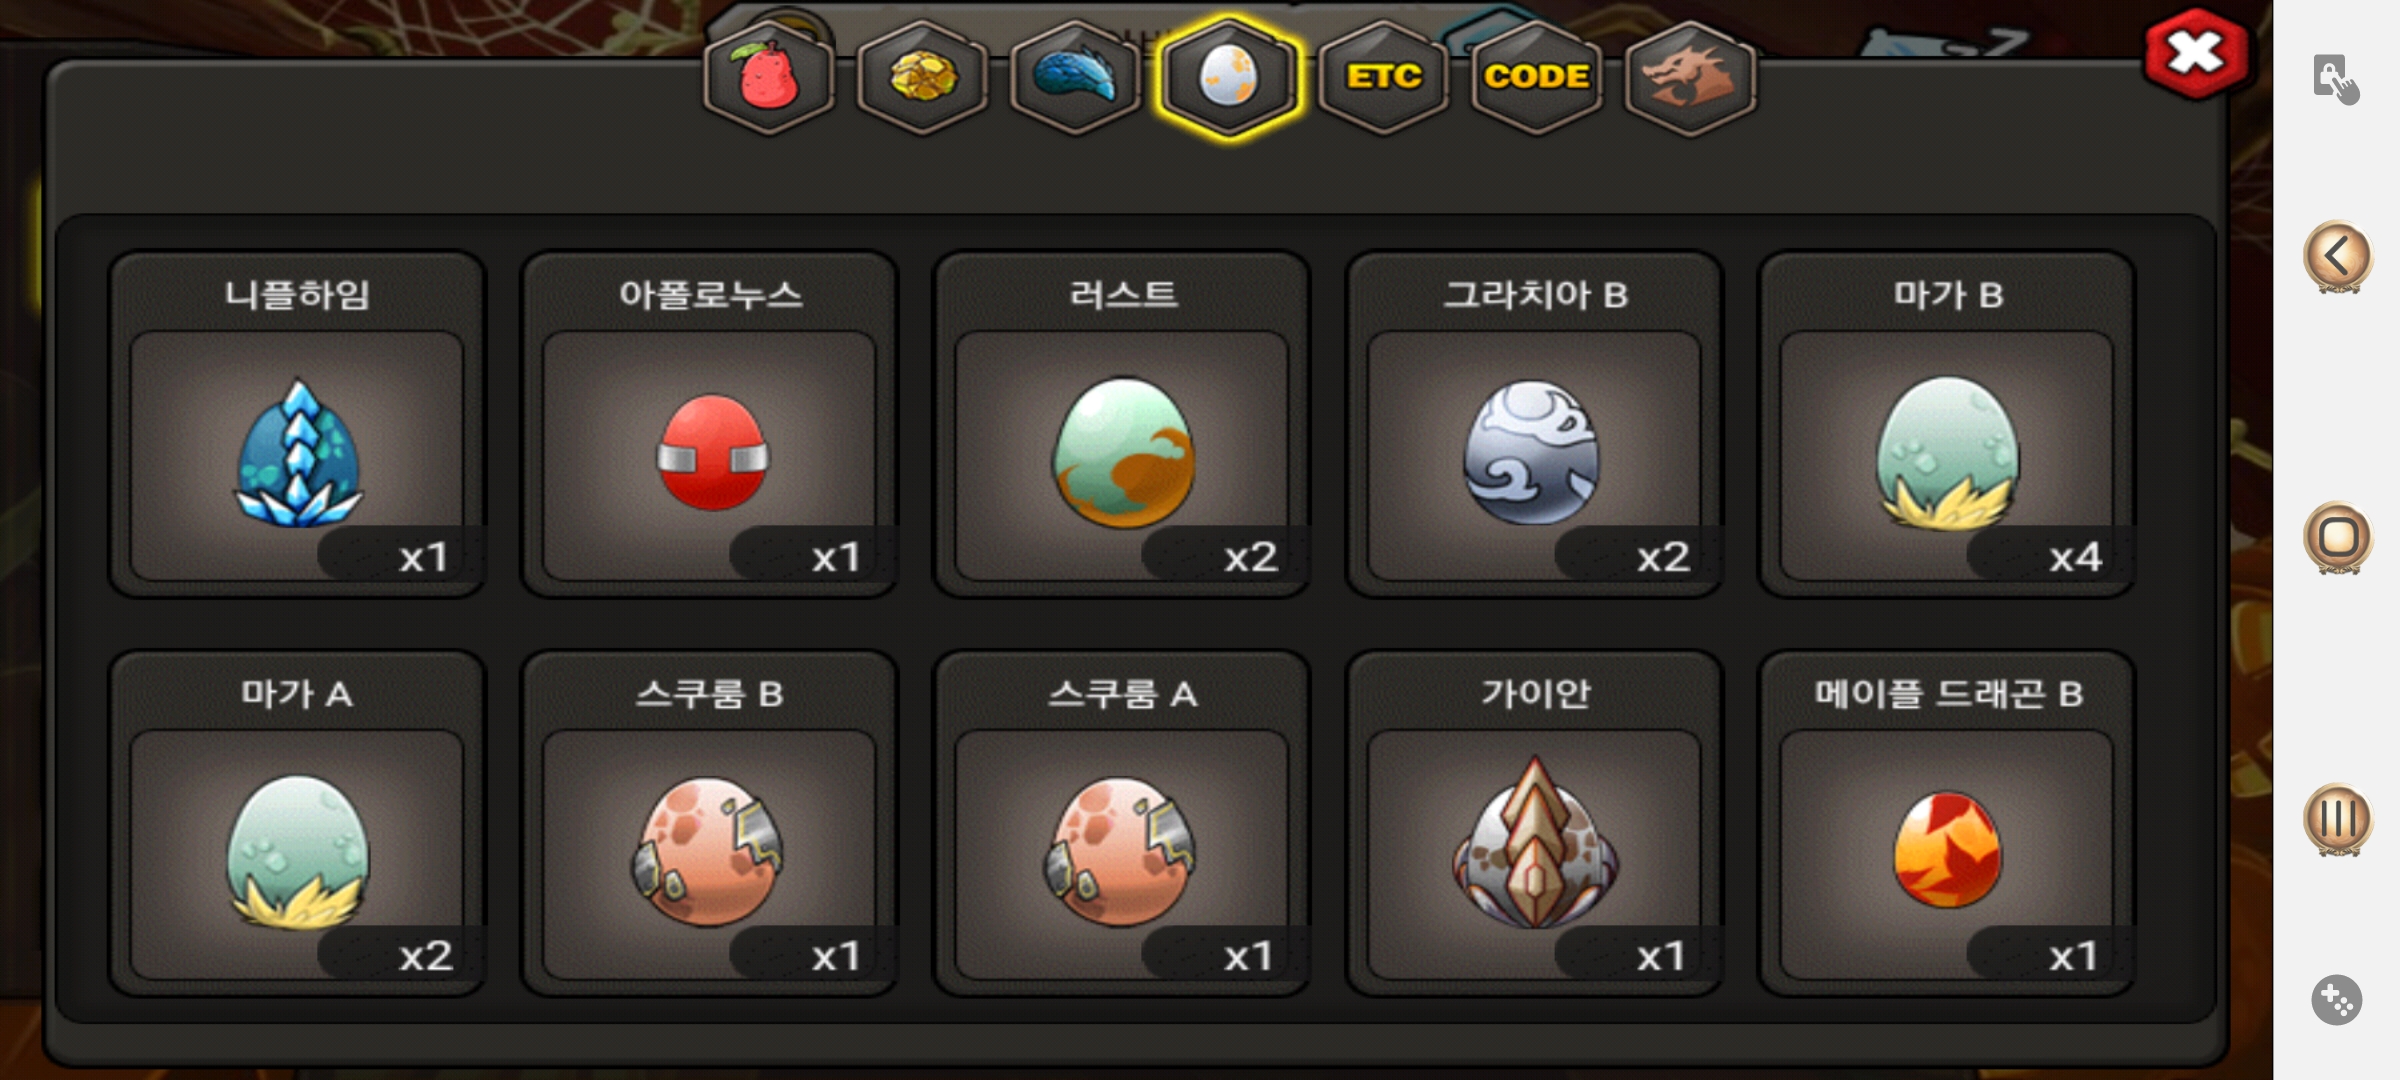Select the 니플하임 ice crystal egg
2400x1080 pixels.
(x=297, y=424)
